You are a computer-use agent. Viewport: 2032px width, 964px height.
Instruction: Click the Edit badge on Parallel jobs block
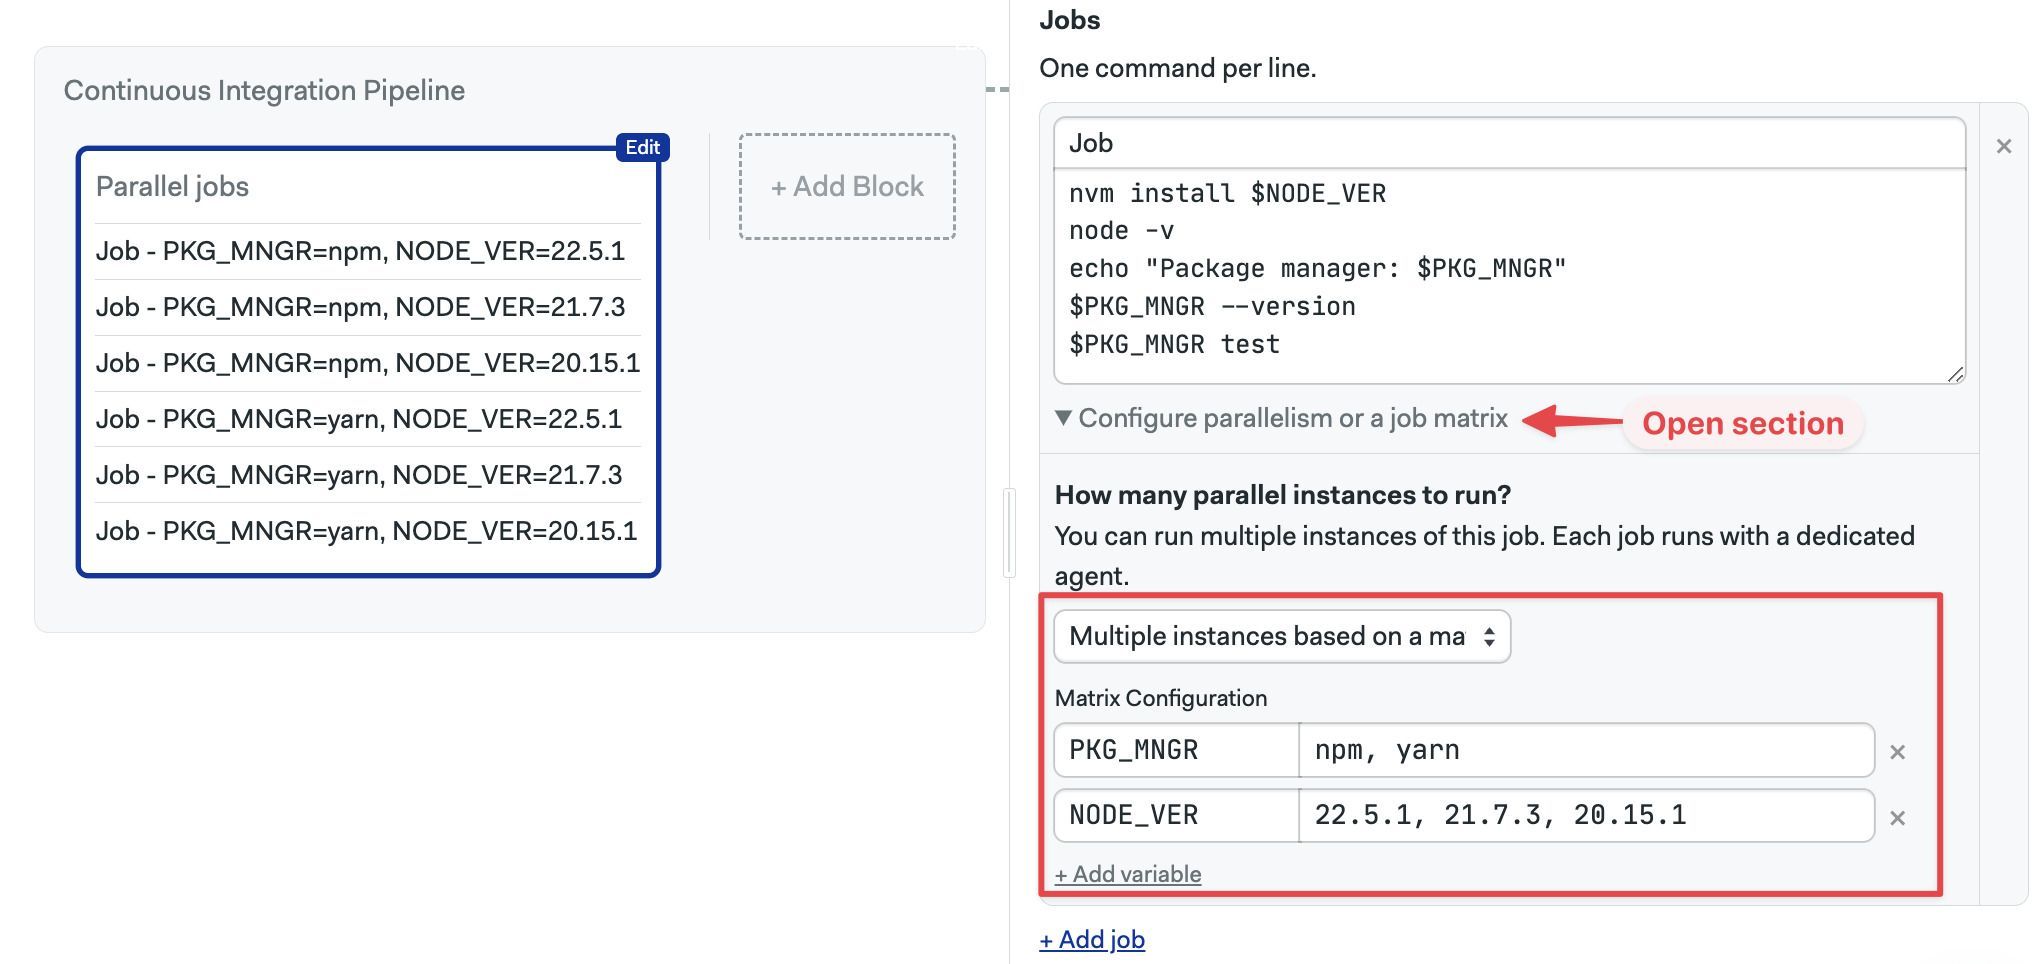(x=642, y=148)
